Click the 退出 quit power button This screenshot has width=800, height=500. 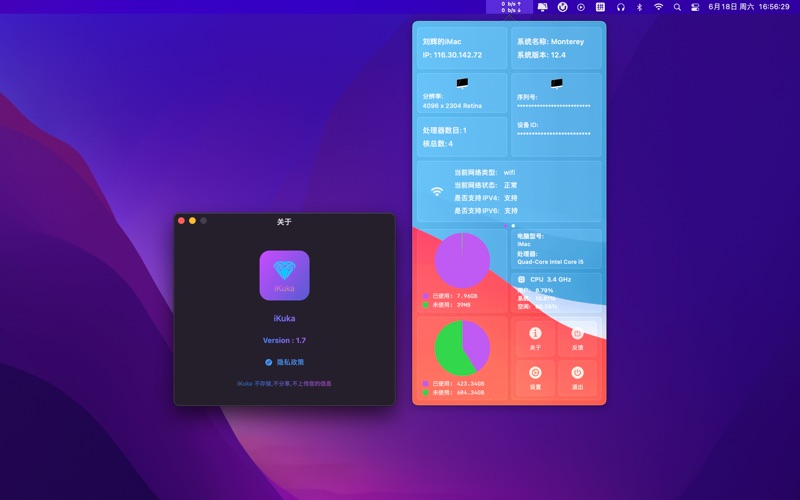(577, 377)
